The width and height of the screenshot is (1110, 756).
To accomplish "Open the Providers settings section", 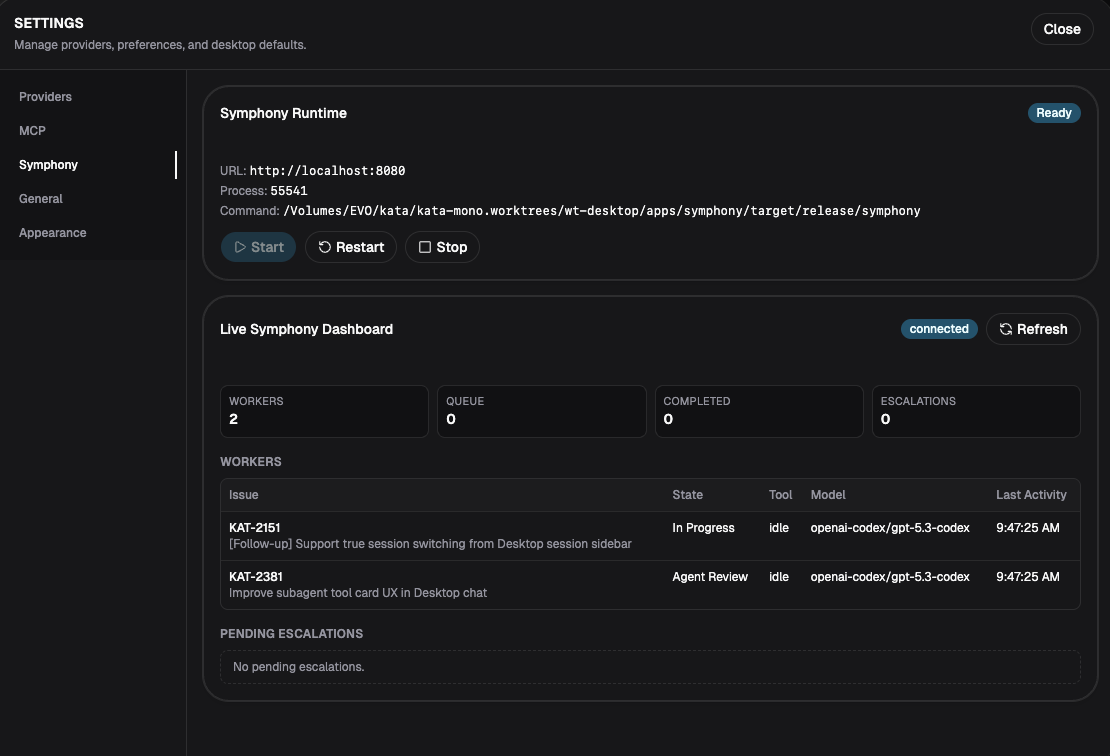I will tap(45, 97).
